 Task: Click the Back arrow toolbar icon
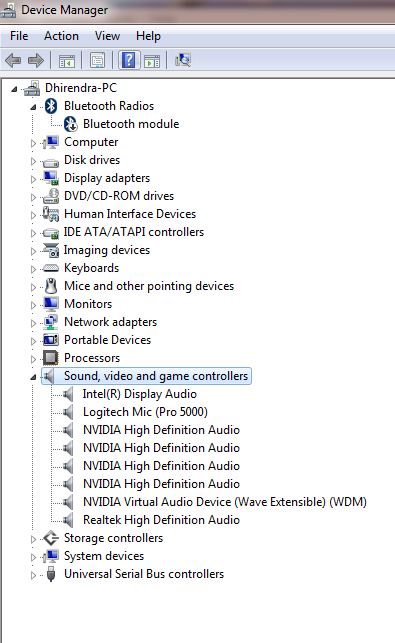[13, 60]
